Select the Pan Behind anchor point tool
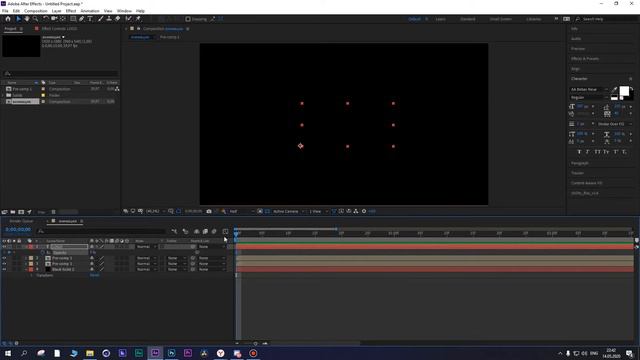This screenshot has height=360, width=640. (63, 19)
